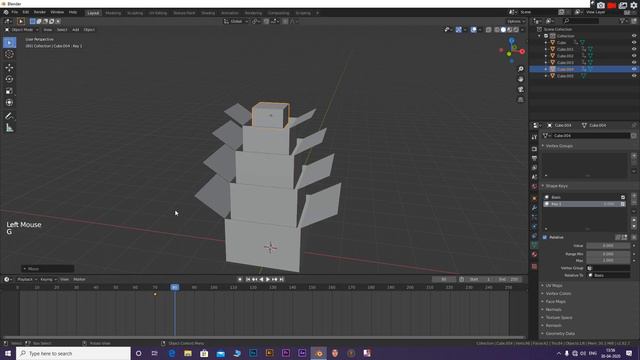640x360 pixels.
Task: Select the Move tool in viewport toolbar
Action: (9, 68)
